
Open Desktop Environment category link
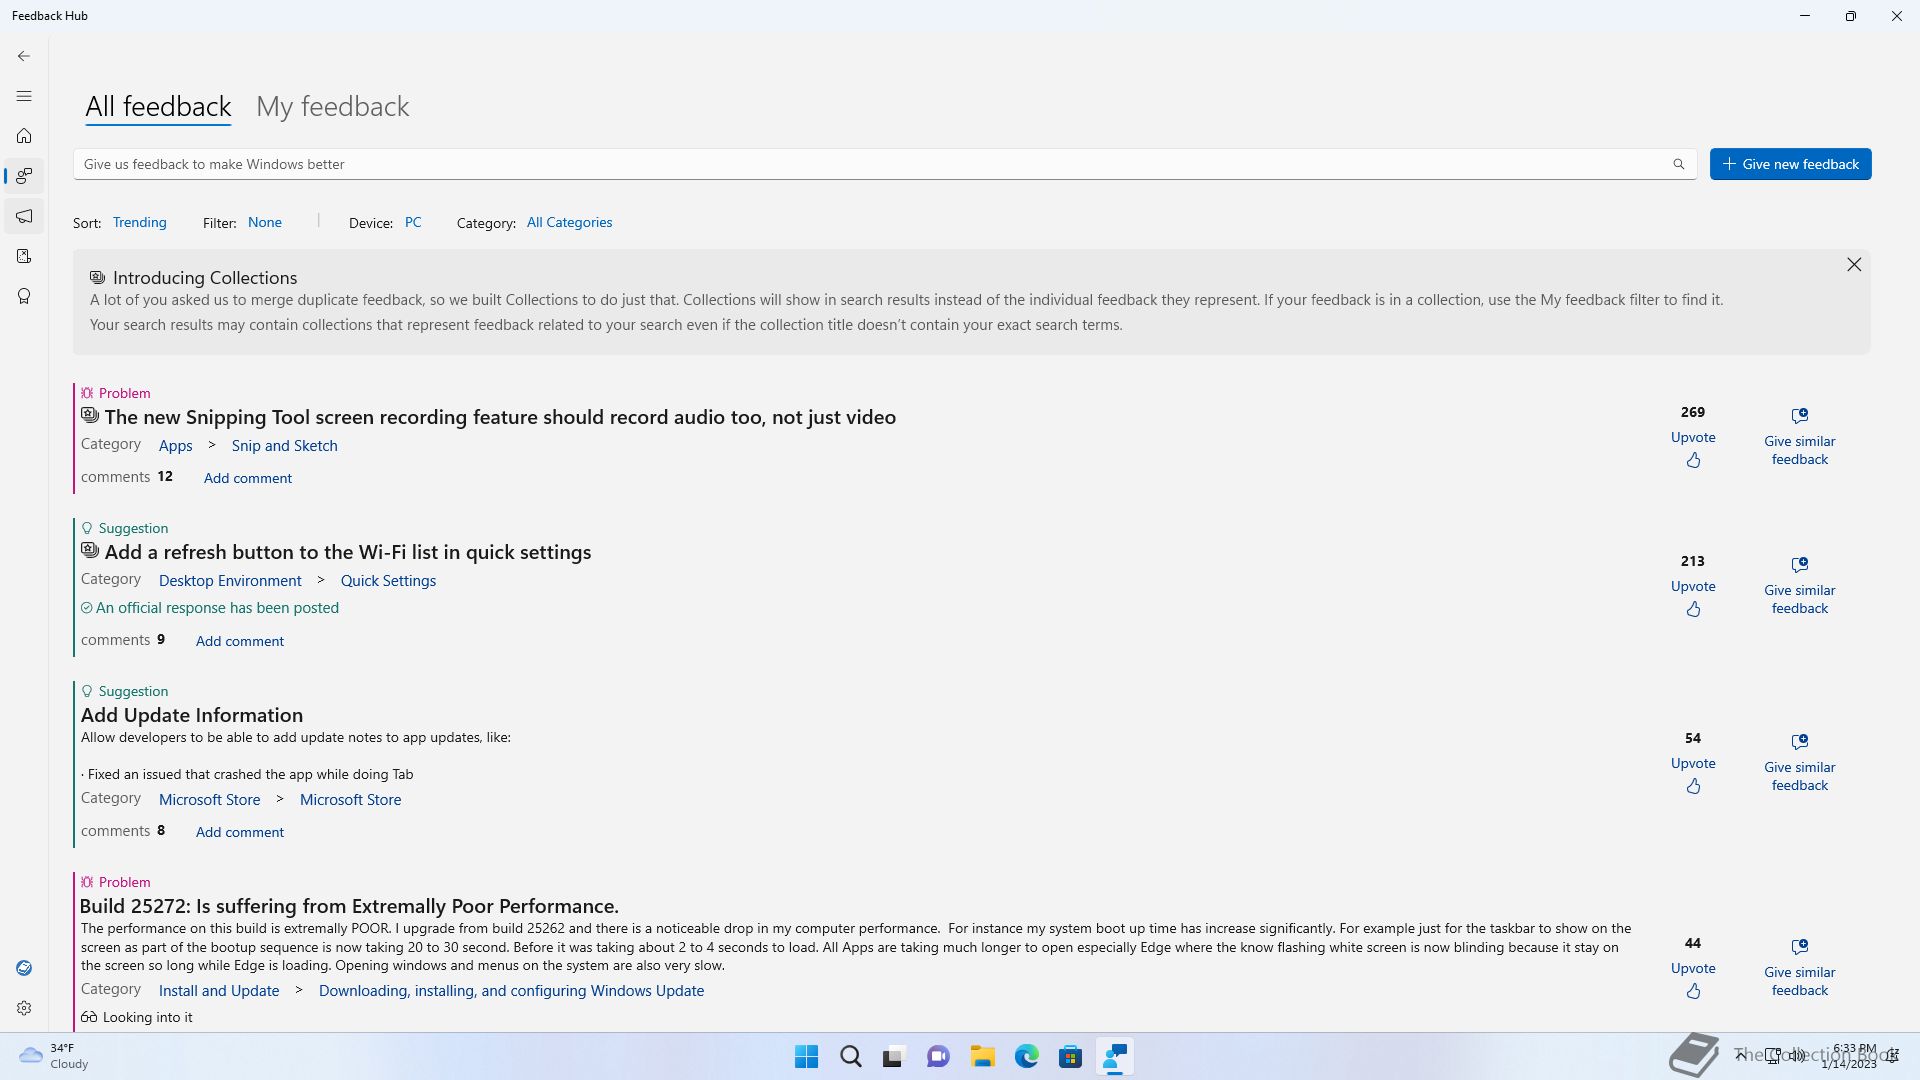(230, 581)
